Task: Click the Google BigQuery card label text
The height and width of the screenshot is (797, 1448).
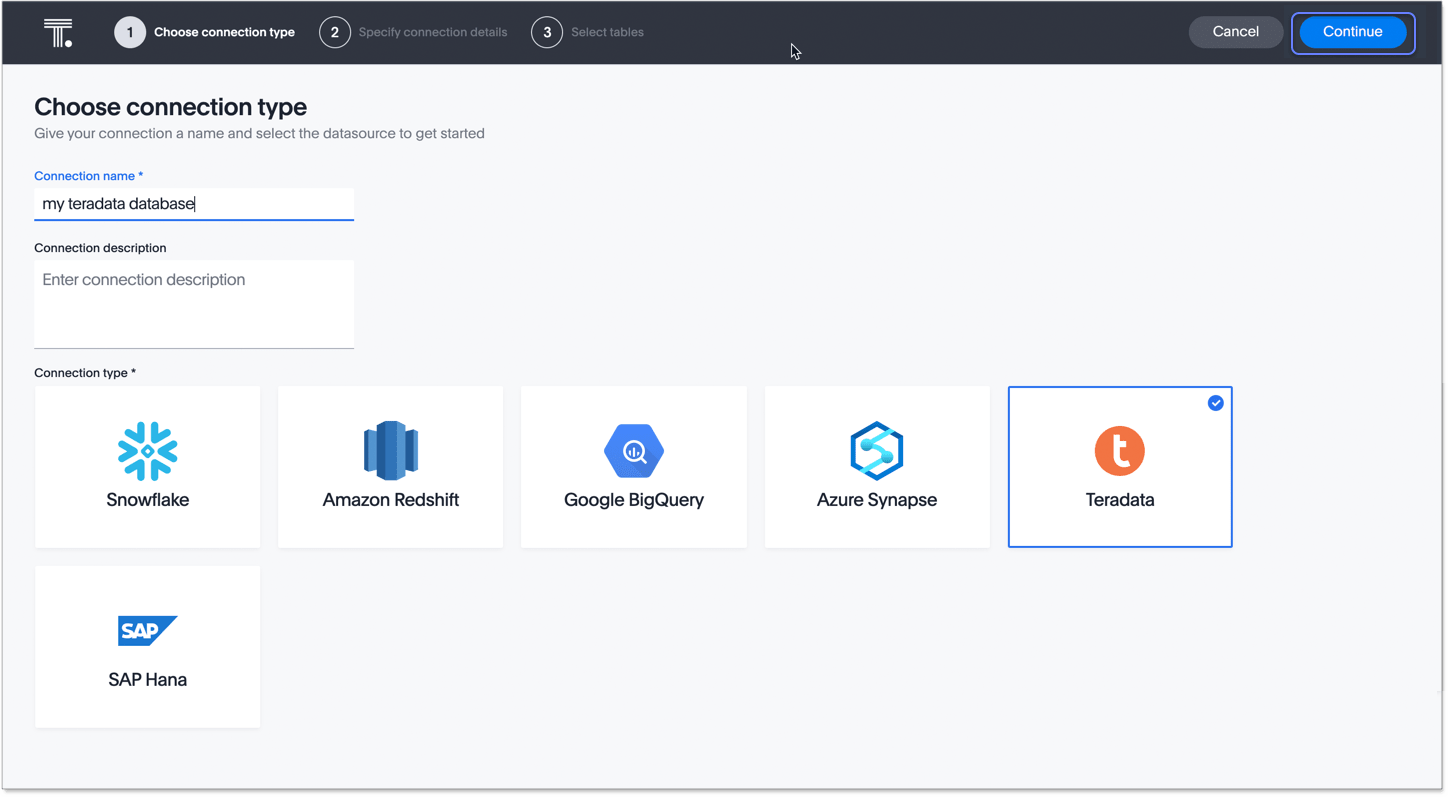Action: coord(634,500)
